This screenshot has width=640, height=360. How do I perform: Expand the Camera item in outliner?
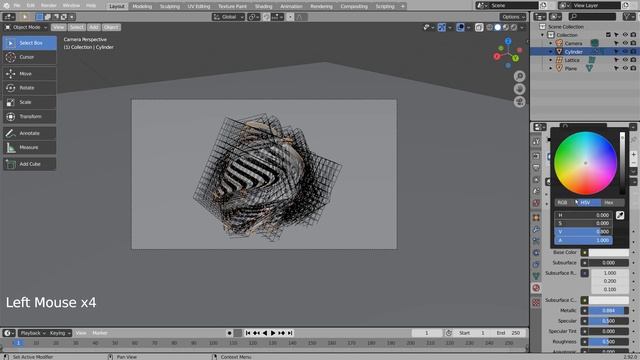point(551,43)
